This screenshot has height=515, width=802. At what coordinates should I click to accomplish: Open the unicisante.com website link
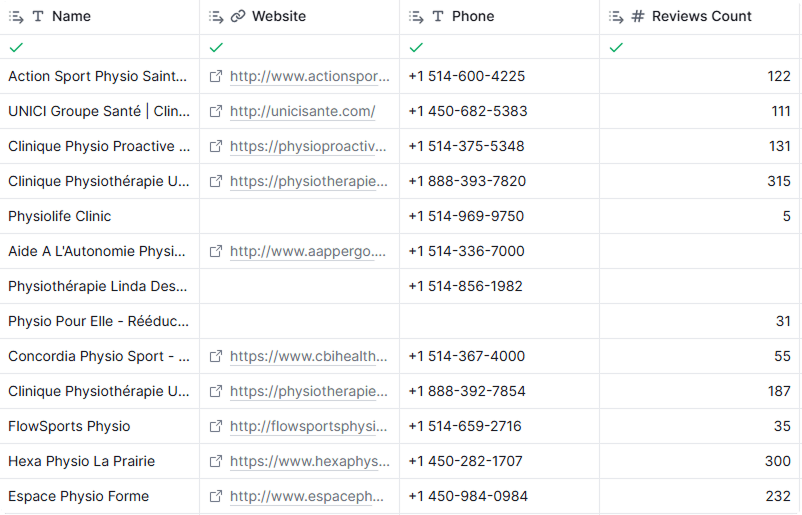[x=302, y=112]
